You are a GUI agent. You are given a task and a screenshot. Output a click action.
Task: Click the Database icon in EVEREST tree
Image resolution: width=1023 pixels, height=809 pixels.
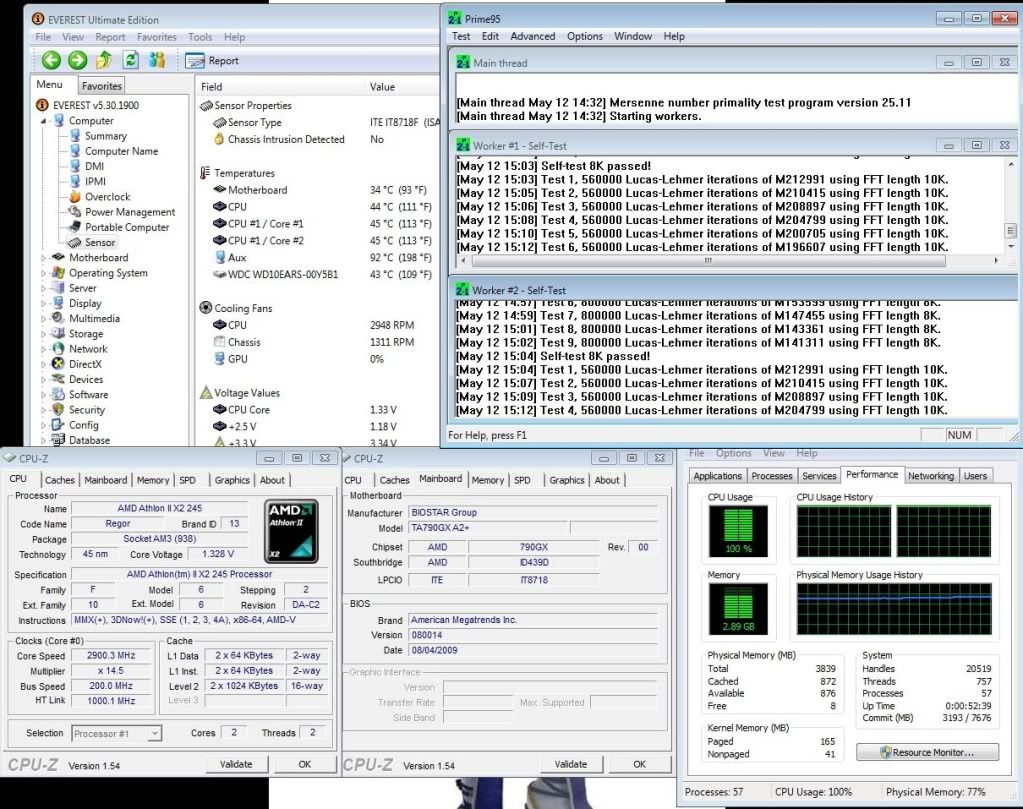pos(59,440)
